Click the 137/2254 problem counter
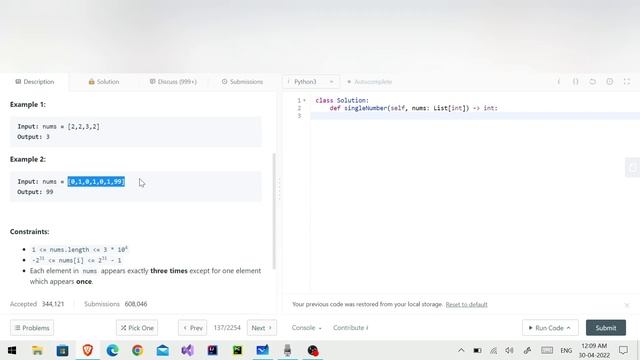This screenshot has width=640, height=360. tap(227, 328)
